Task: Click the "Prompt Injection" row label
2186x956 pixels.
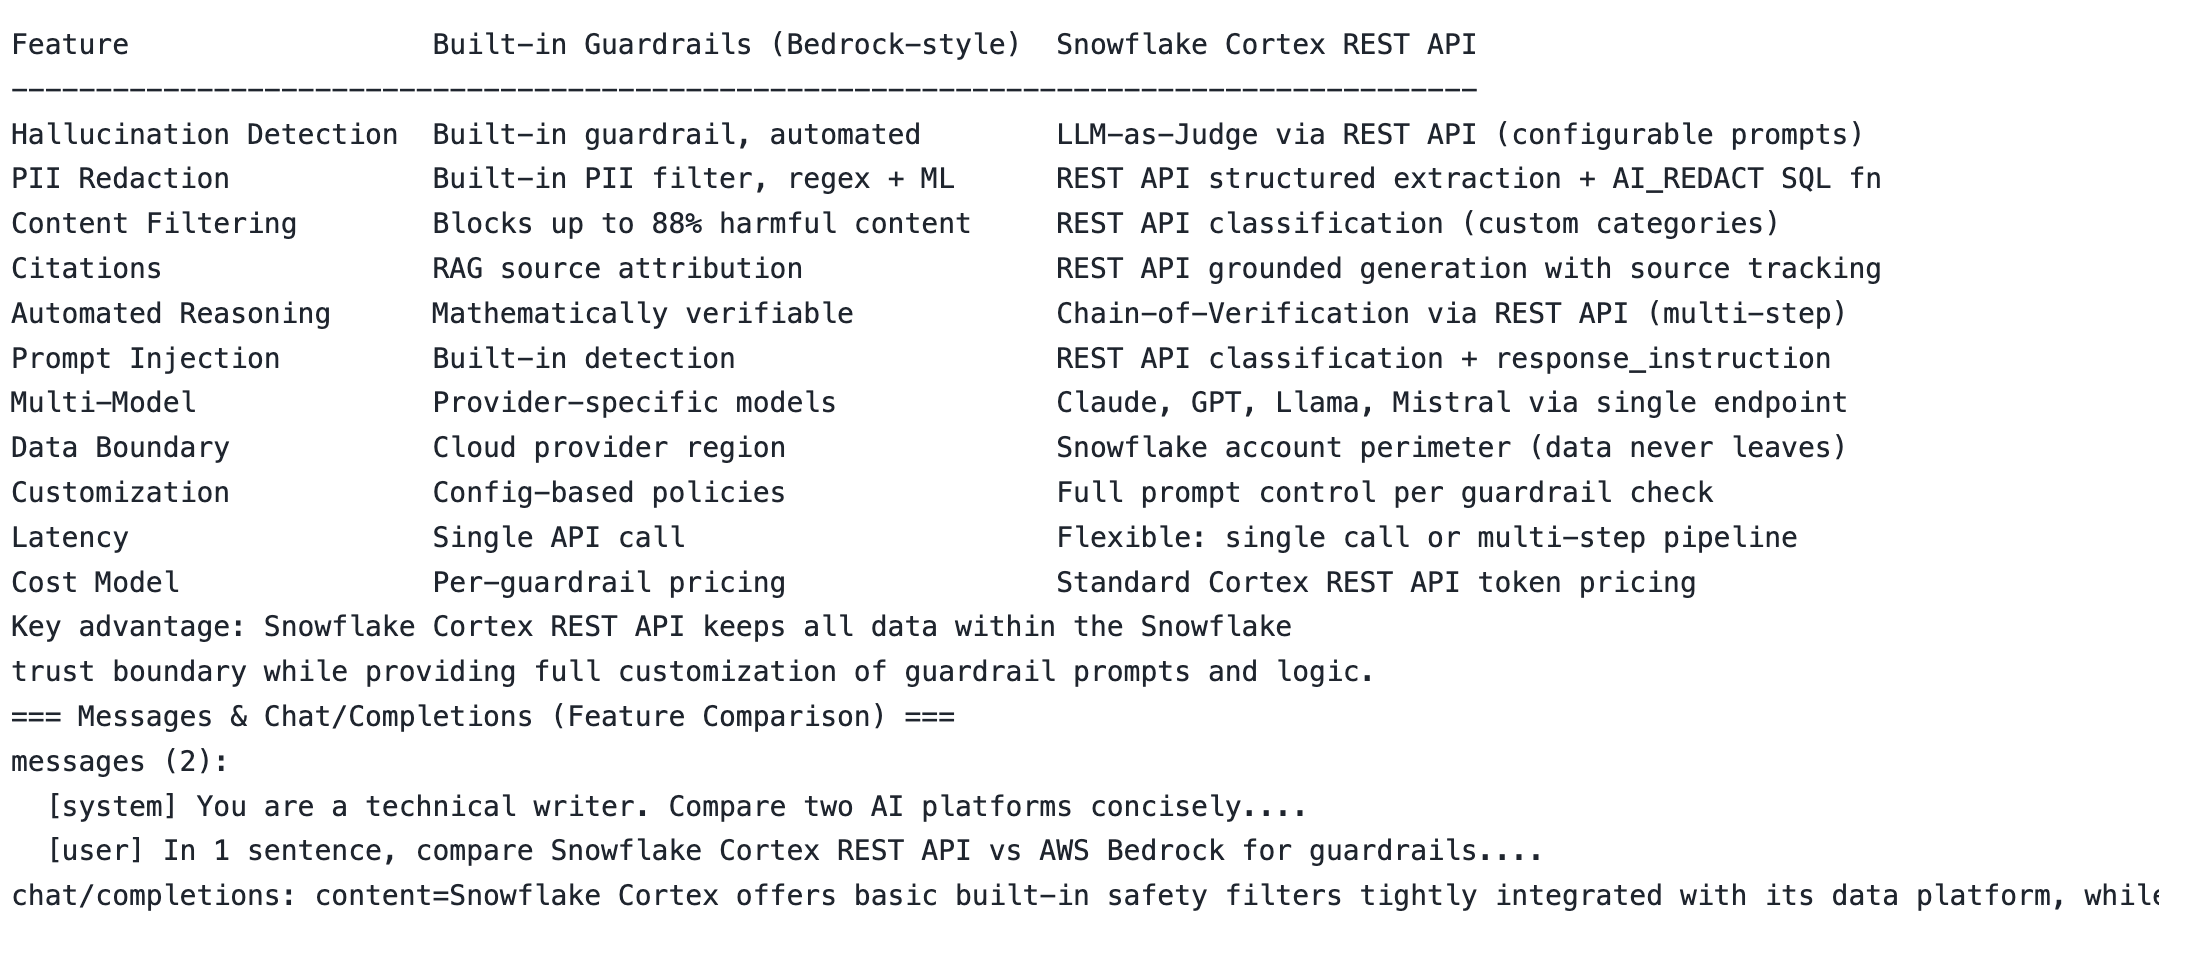Action: coord(145,359)
